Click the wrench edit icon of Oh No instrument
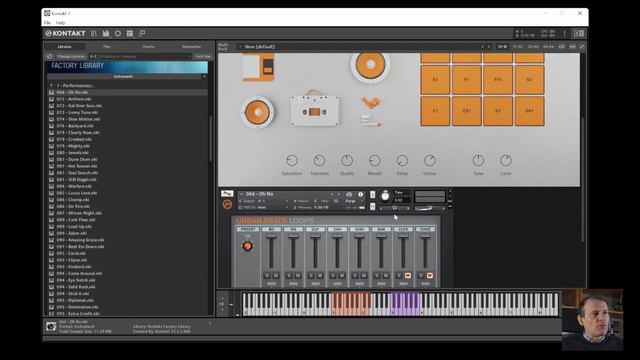640x360 pixels. click(227, 193)
